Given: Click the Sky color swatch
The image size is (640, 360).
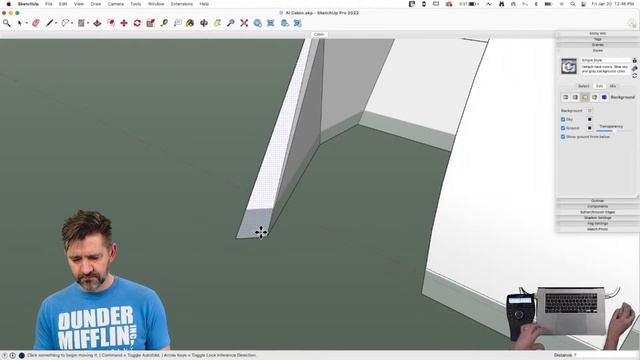Looking at the screenshot, I should (589, 119).
